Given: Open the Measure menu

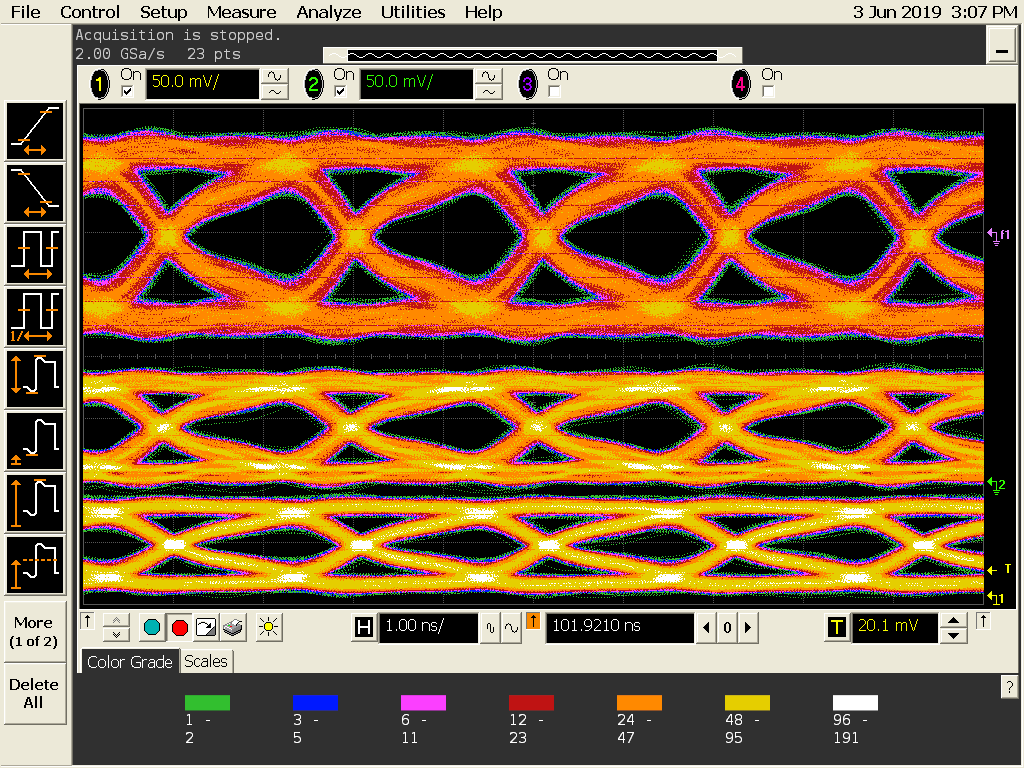Looking at the screenshot, I should click(242, 12).
